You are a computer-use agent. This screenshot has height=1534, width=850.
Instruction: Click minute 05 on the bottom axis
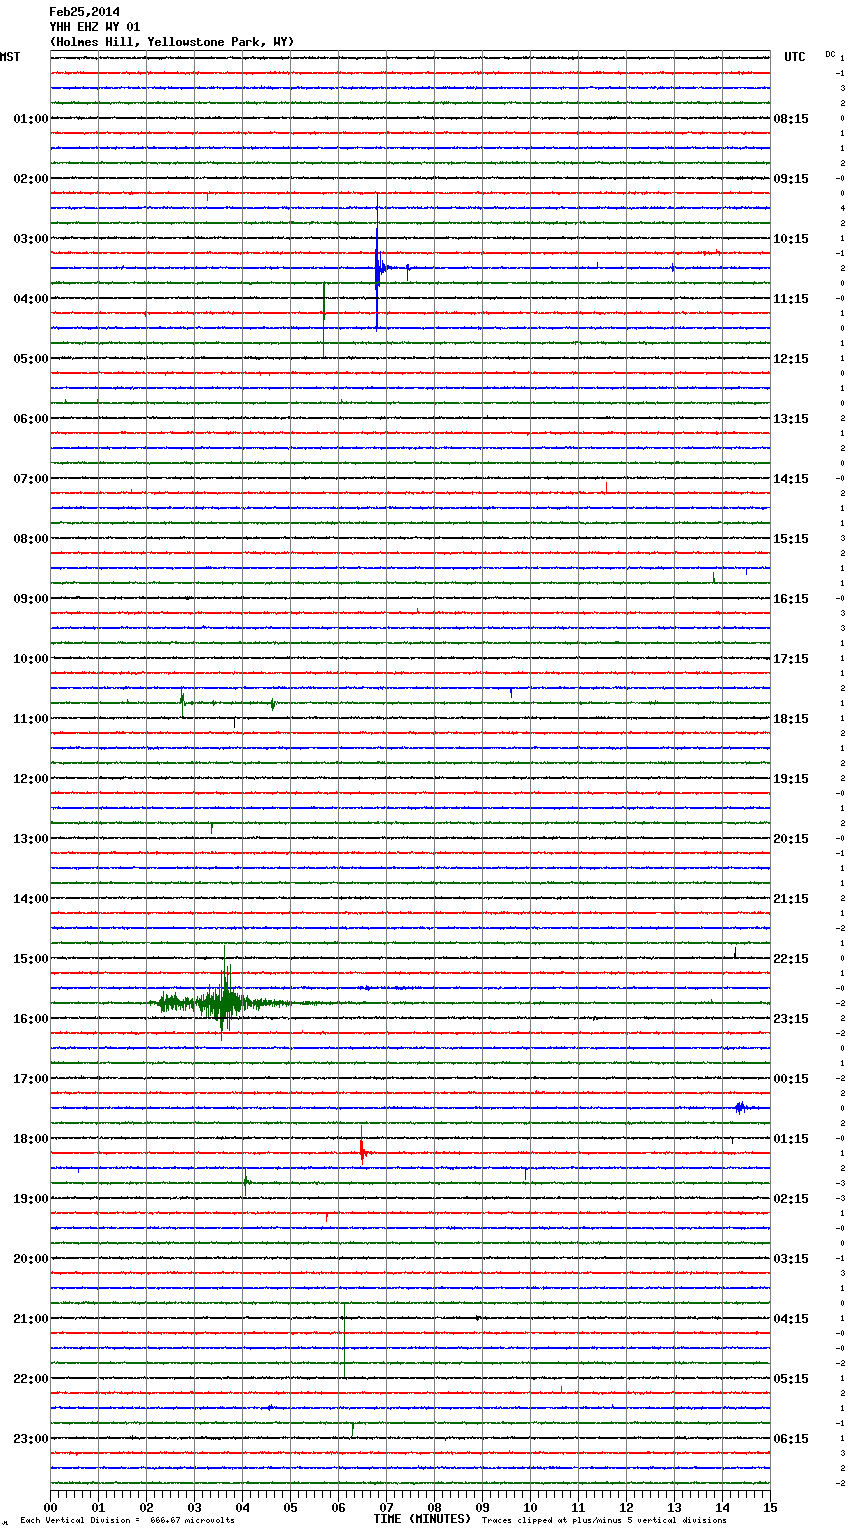(x=290, y=1507)
